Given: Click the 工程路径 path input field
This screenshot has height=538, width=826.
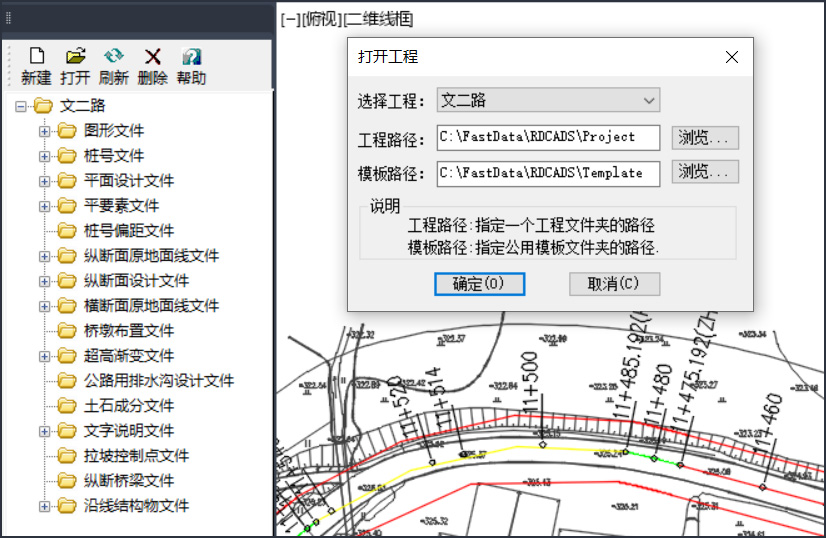Looking at the screenshot, I should (548, 138).
